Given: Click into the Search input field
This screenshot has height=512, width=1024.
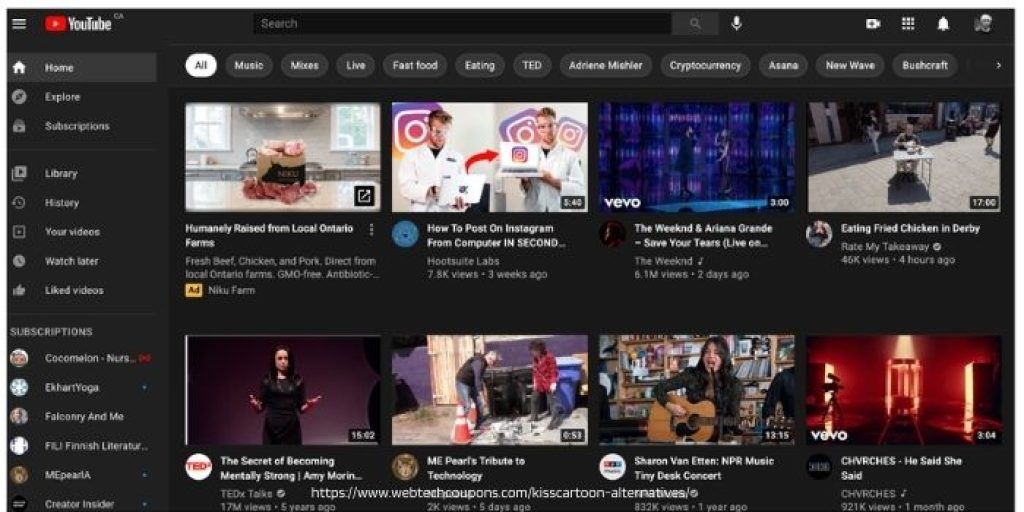Looking at the screenshot, I should 462,24.
